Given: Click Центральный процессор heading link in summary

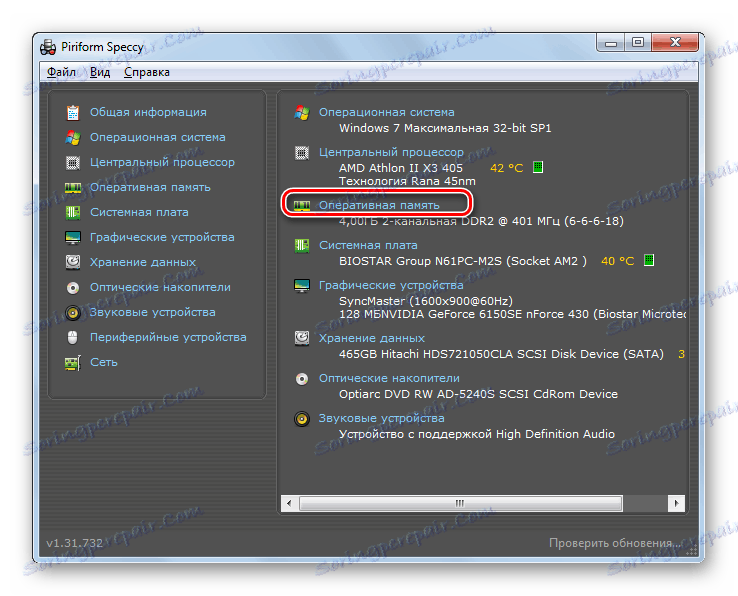Looking at the screenshot, I should pyautogui.click(x=392, y=153).
